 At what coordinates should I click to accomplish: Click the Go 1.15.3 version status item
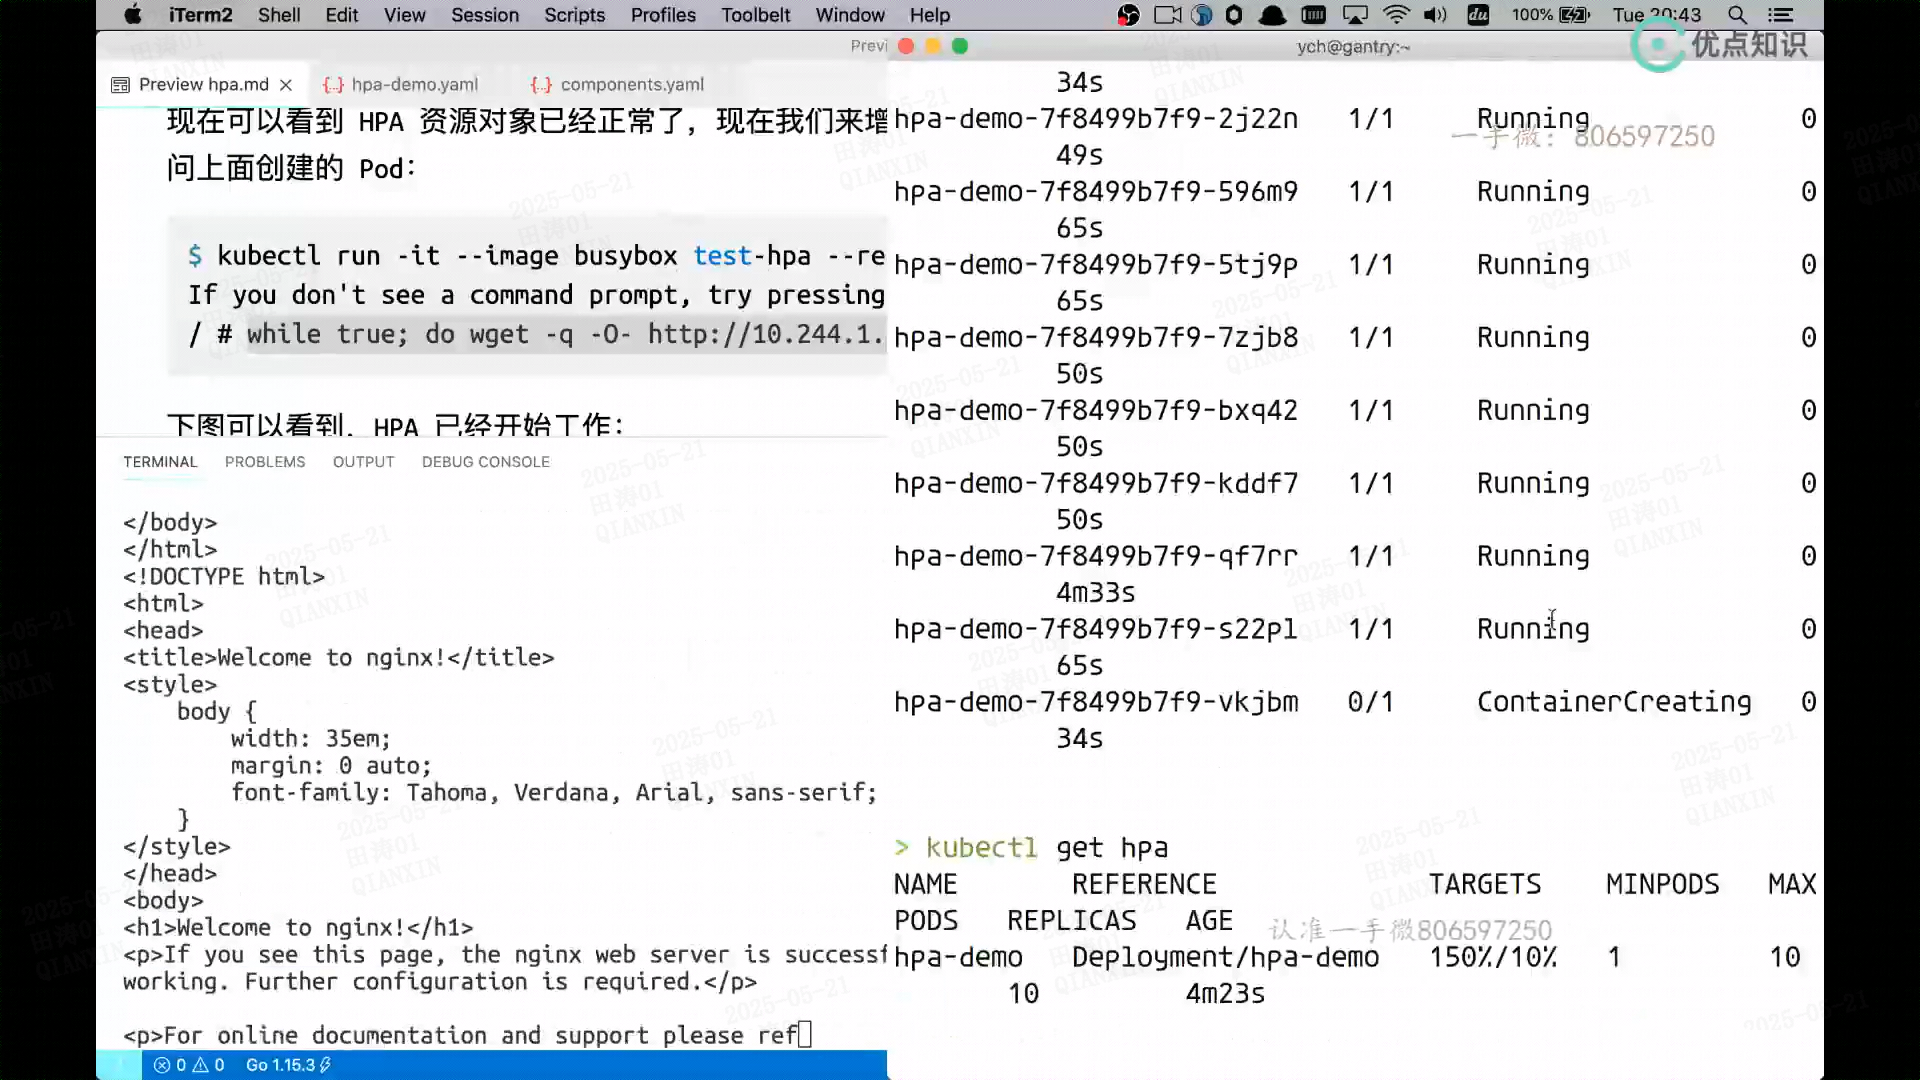(288, 1065)
